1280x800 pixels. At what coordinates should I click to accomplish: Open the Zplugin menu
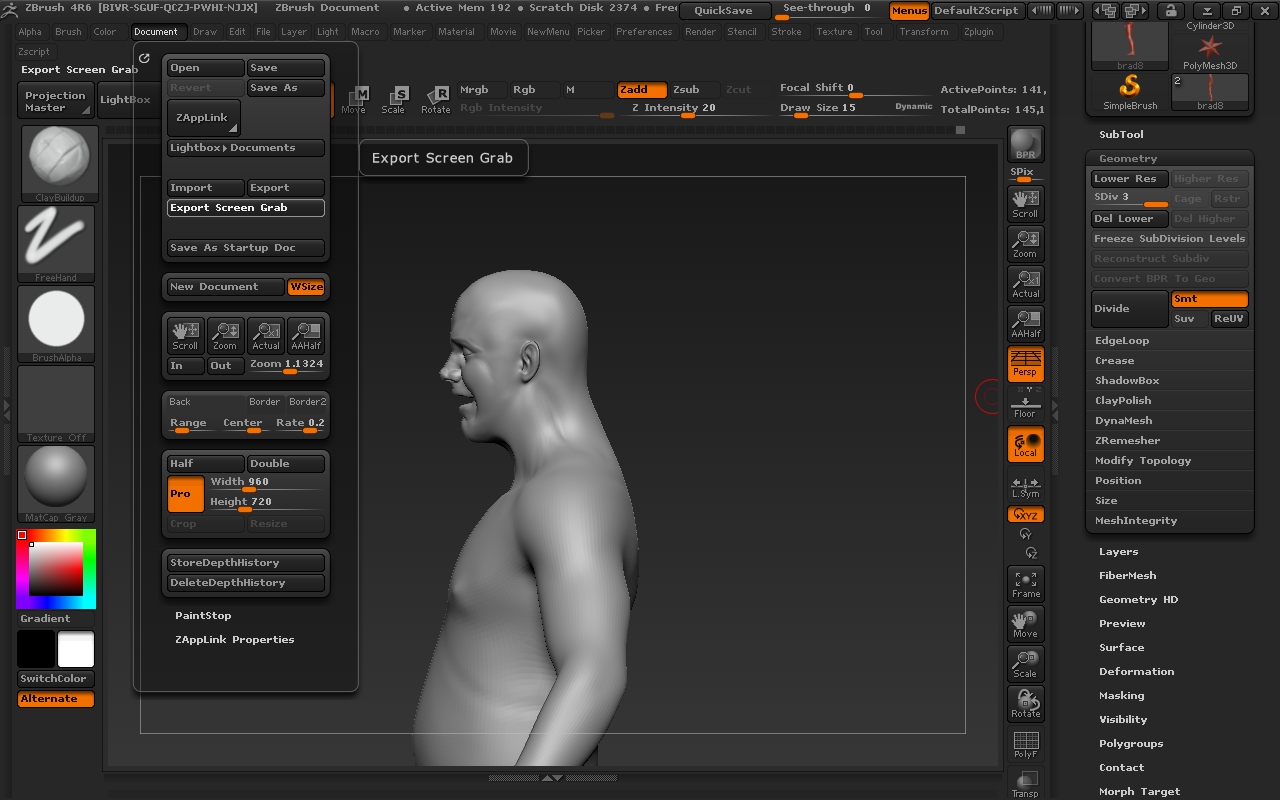[979, 31]
